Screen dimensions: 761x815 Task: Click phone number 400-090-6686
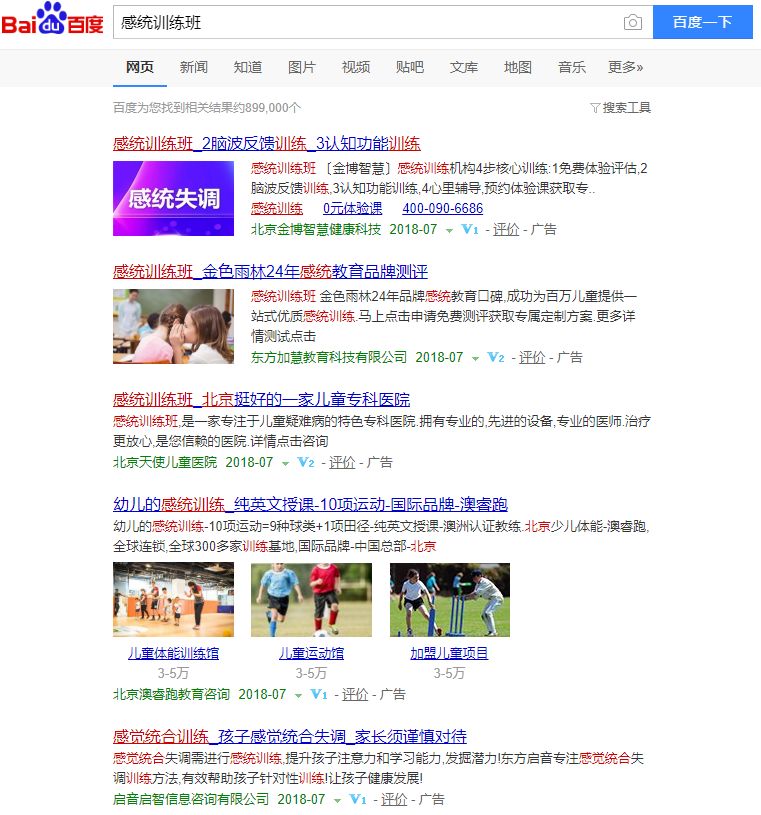coord(442,208)
